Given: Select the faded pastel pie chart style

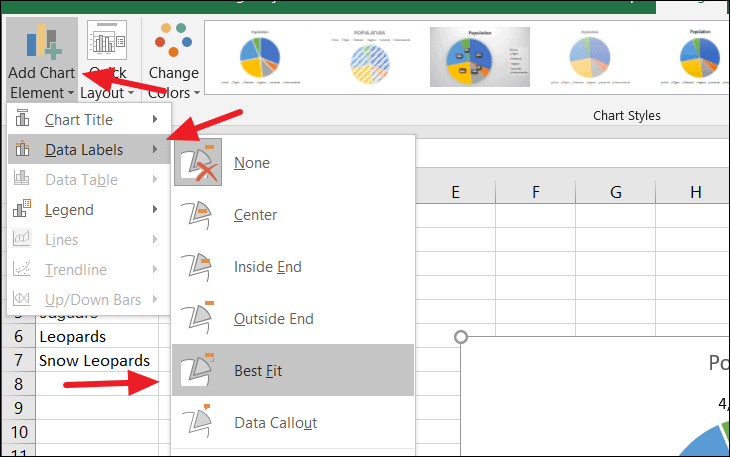Looking at the screenshot, I should coord(590,57).
